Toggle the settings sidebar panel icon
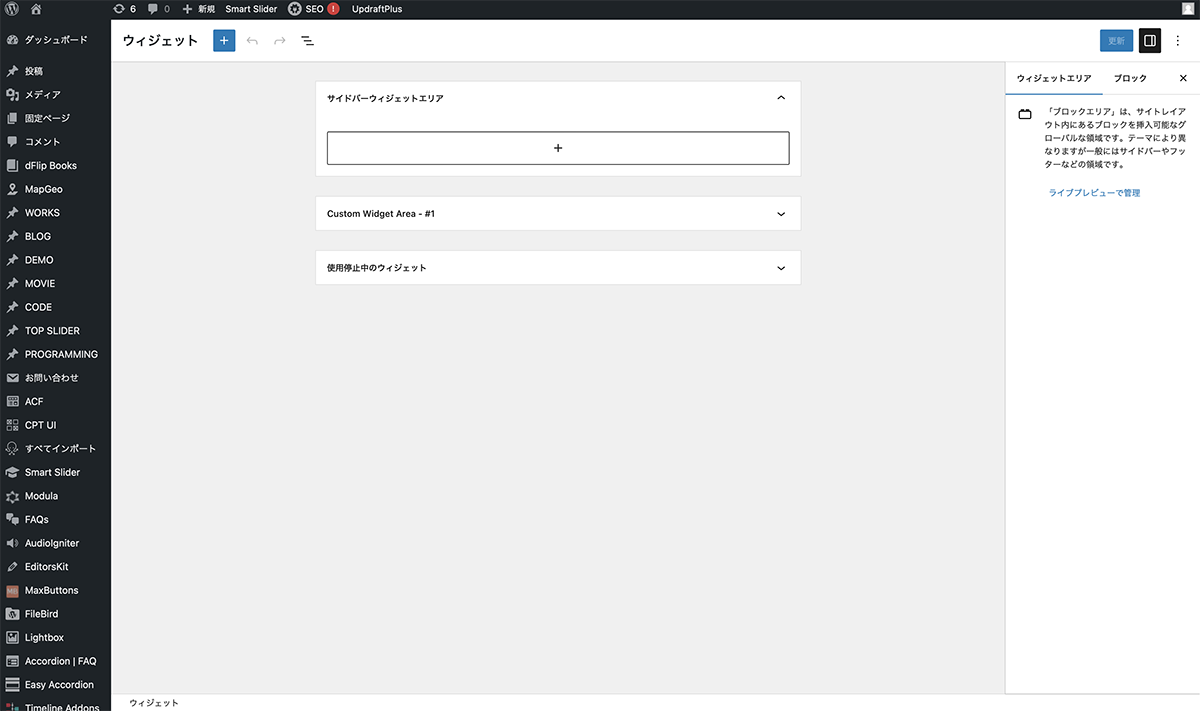 (x=1150, y=41)
